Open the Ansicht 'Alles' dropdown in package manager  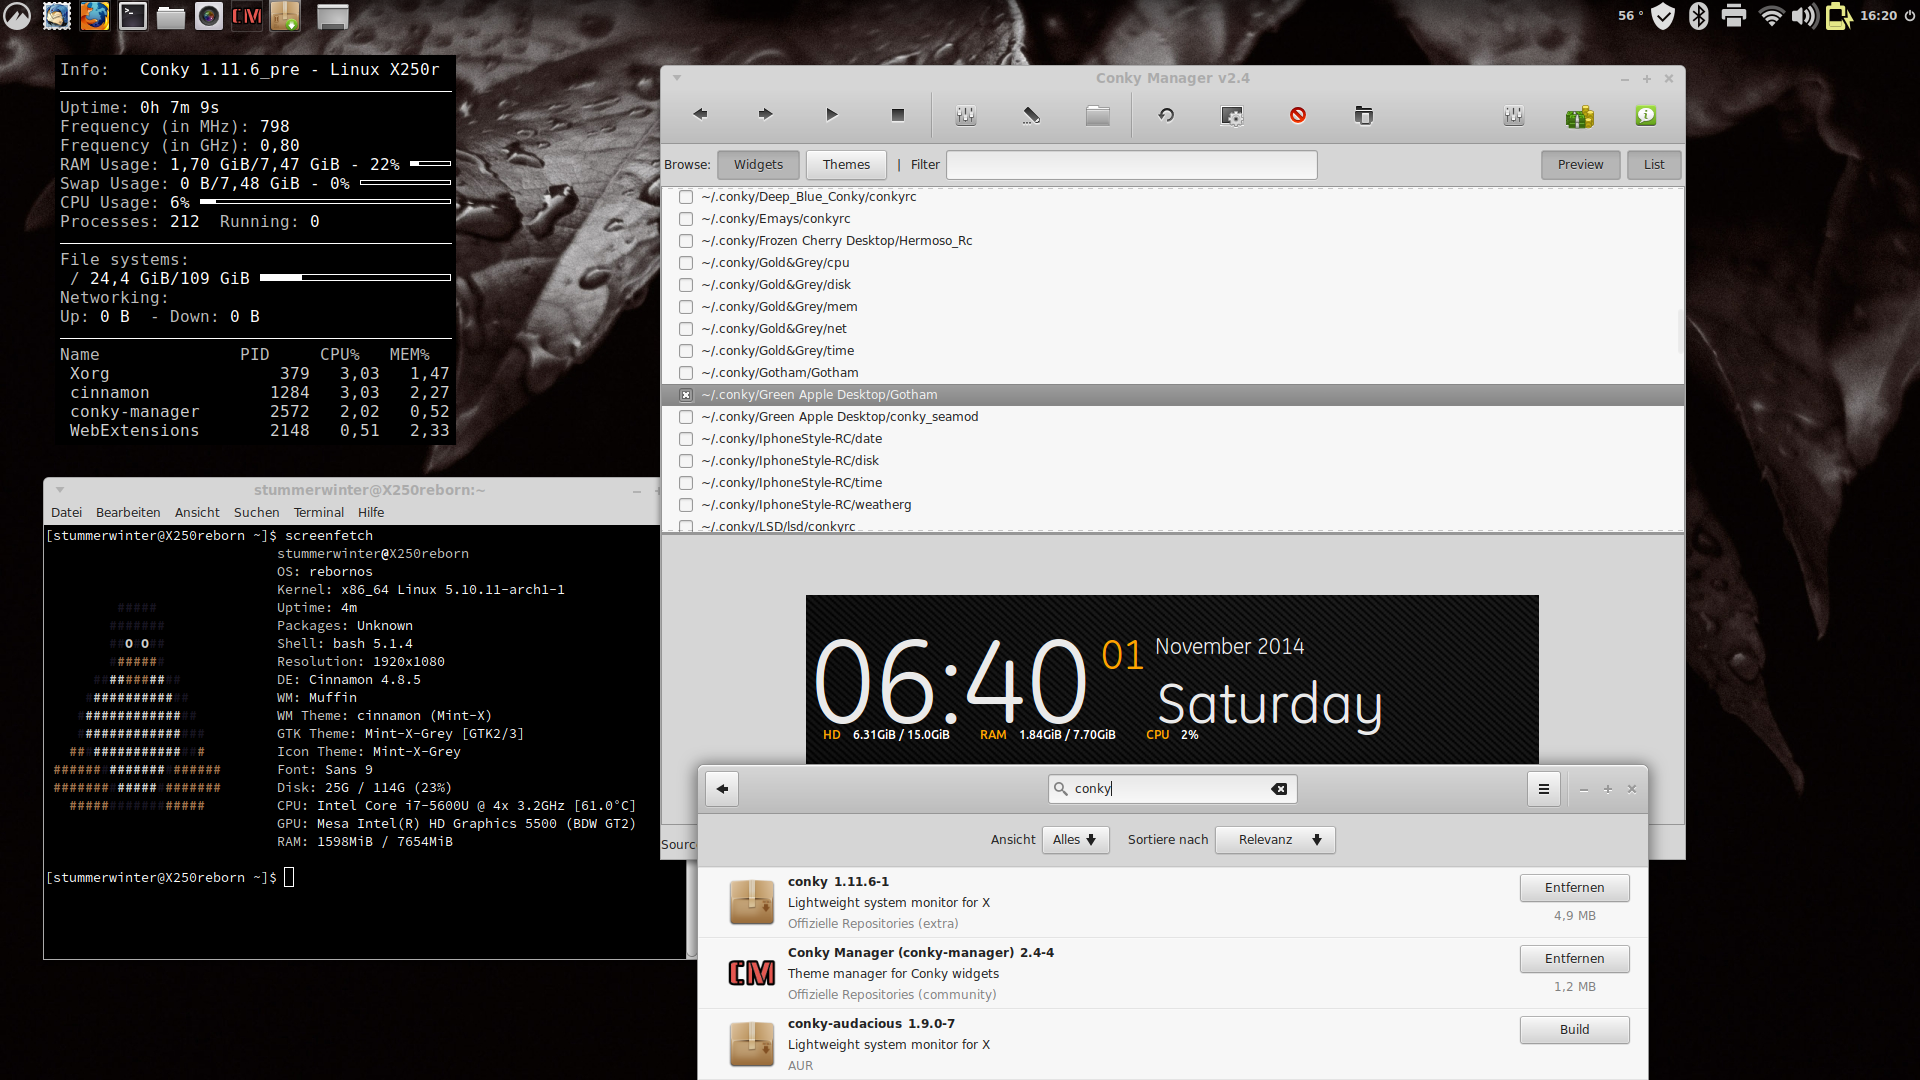click(x=1075, y=839)
